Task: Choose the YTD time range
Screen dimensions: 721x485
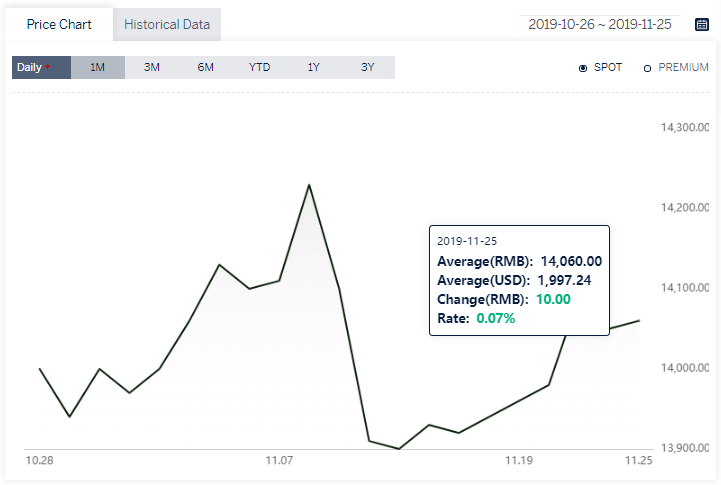Action: click(259, 68)
